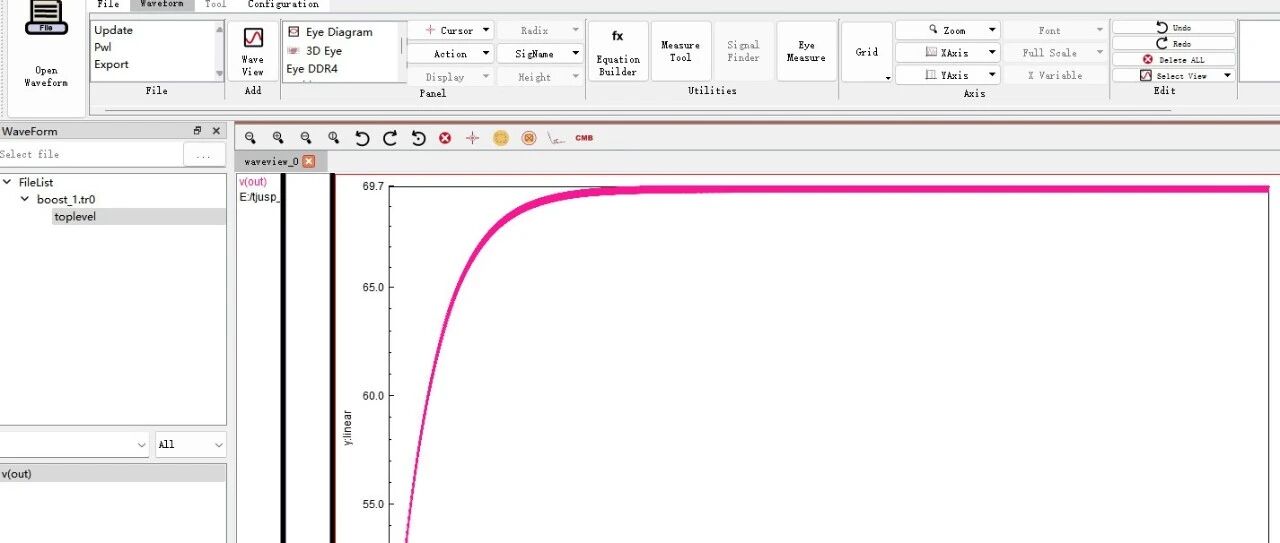Image resolution: width=1280 pixels, height=543 pixels.
Task: Click the red crosshair cursor icon
Action: click(x=473, y=138)
